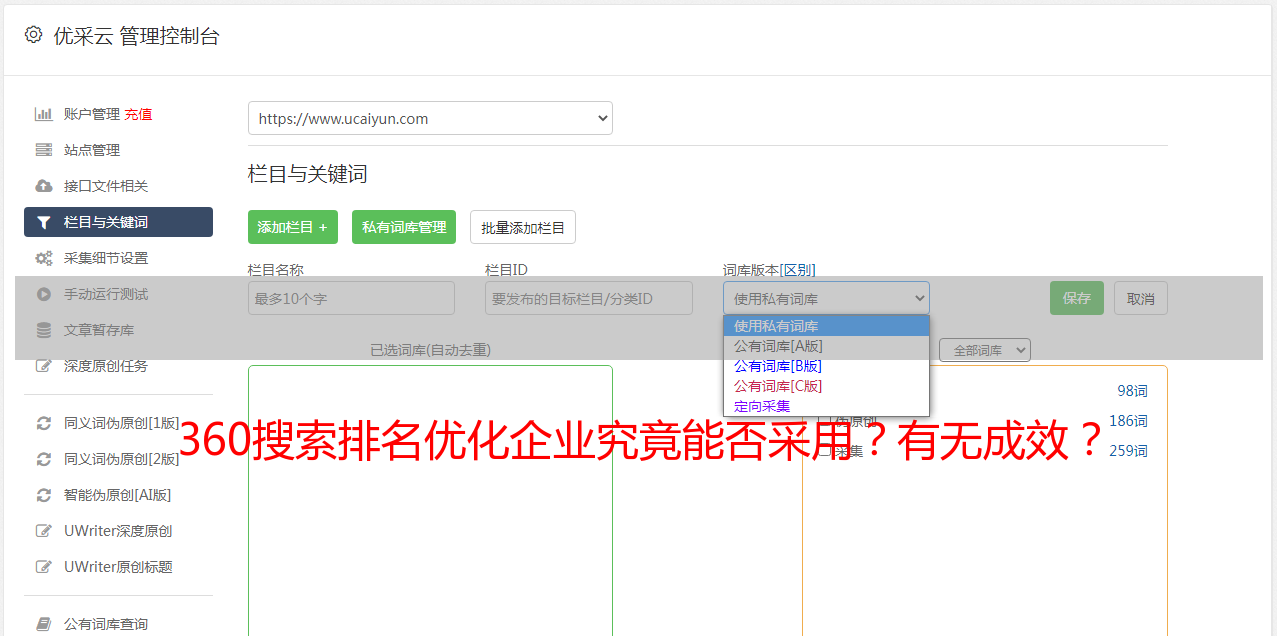Click the 批量添加栏目 button

523,227
